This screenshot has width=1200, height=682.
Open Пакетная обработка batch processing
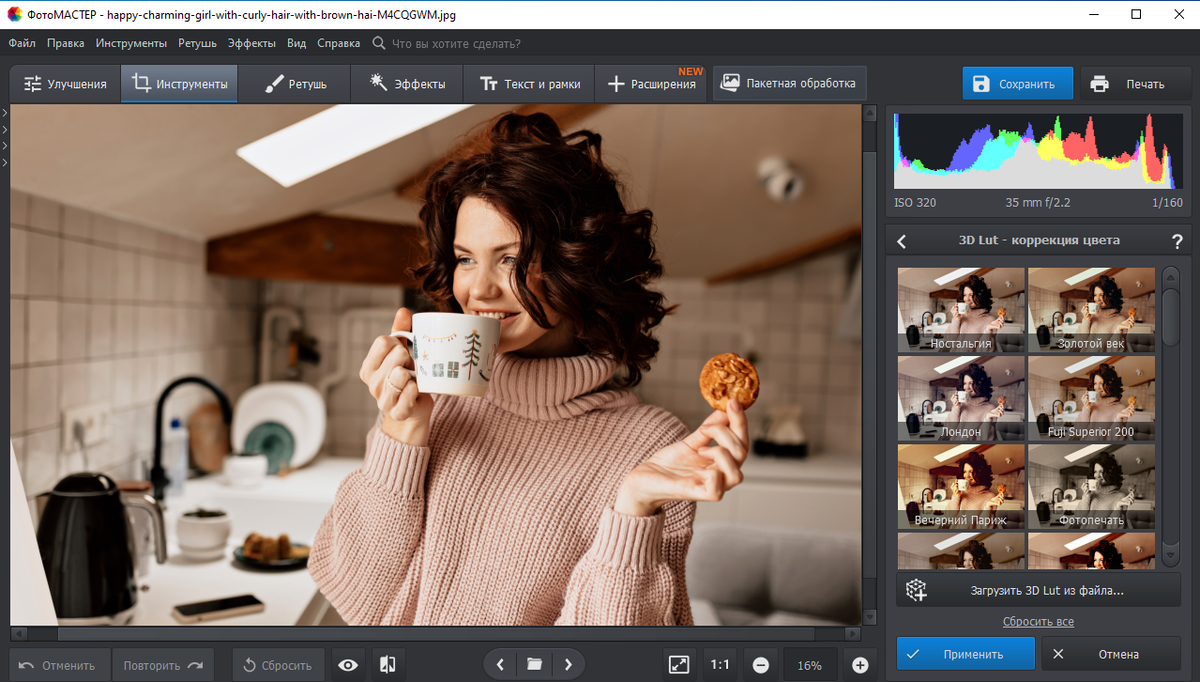[789, 83]
